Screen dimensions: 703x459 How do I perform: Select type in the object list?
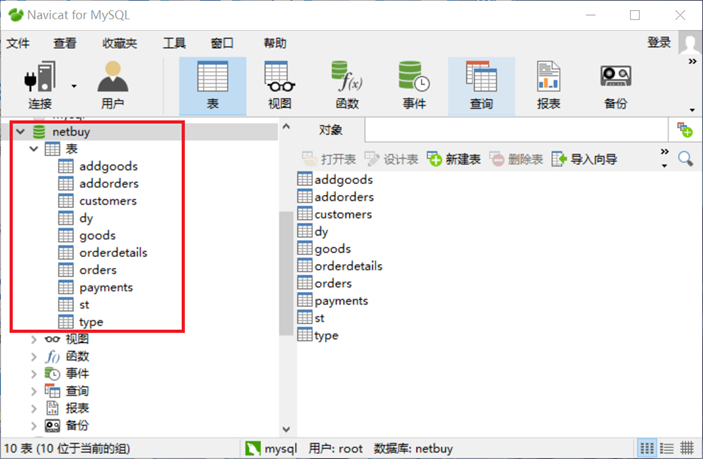tap(326, 335)
